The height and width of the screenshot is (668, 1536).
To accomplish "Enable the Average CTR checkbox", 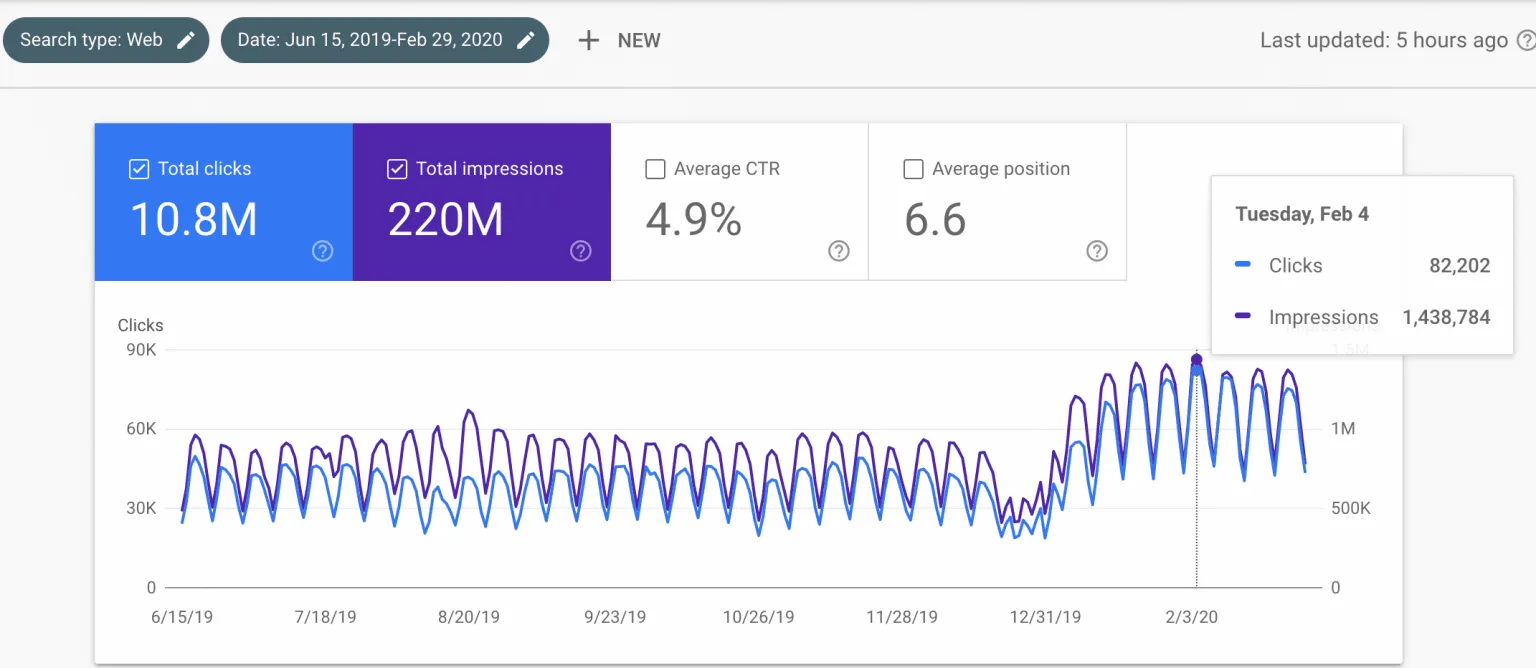I will (x=655, y=169).
